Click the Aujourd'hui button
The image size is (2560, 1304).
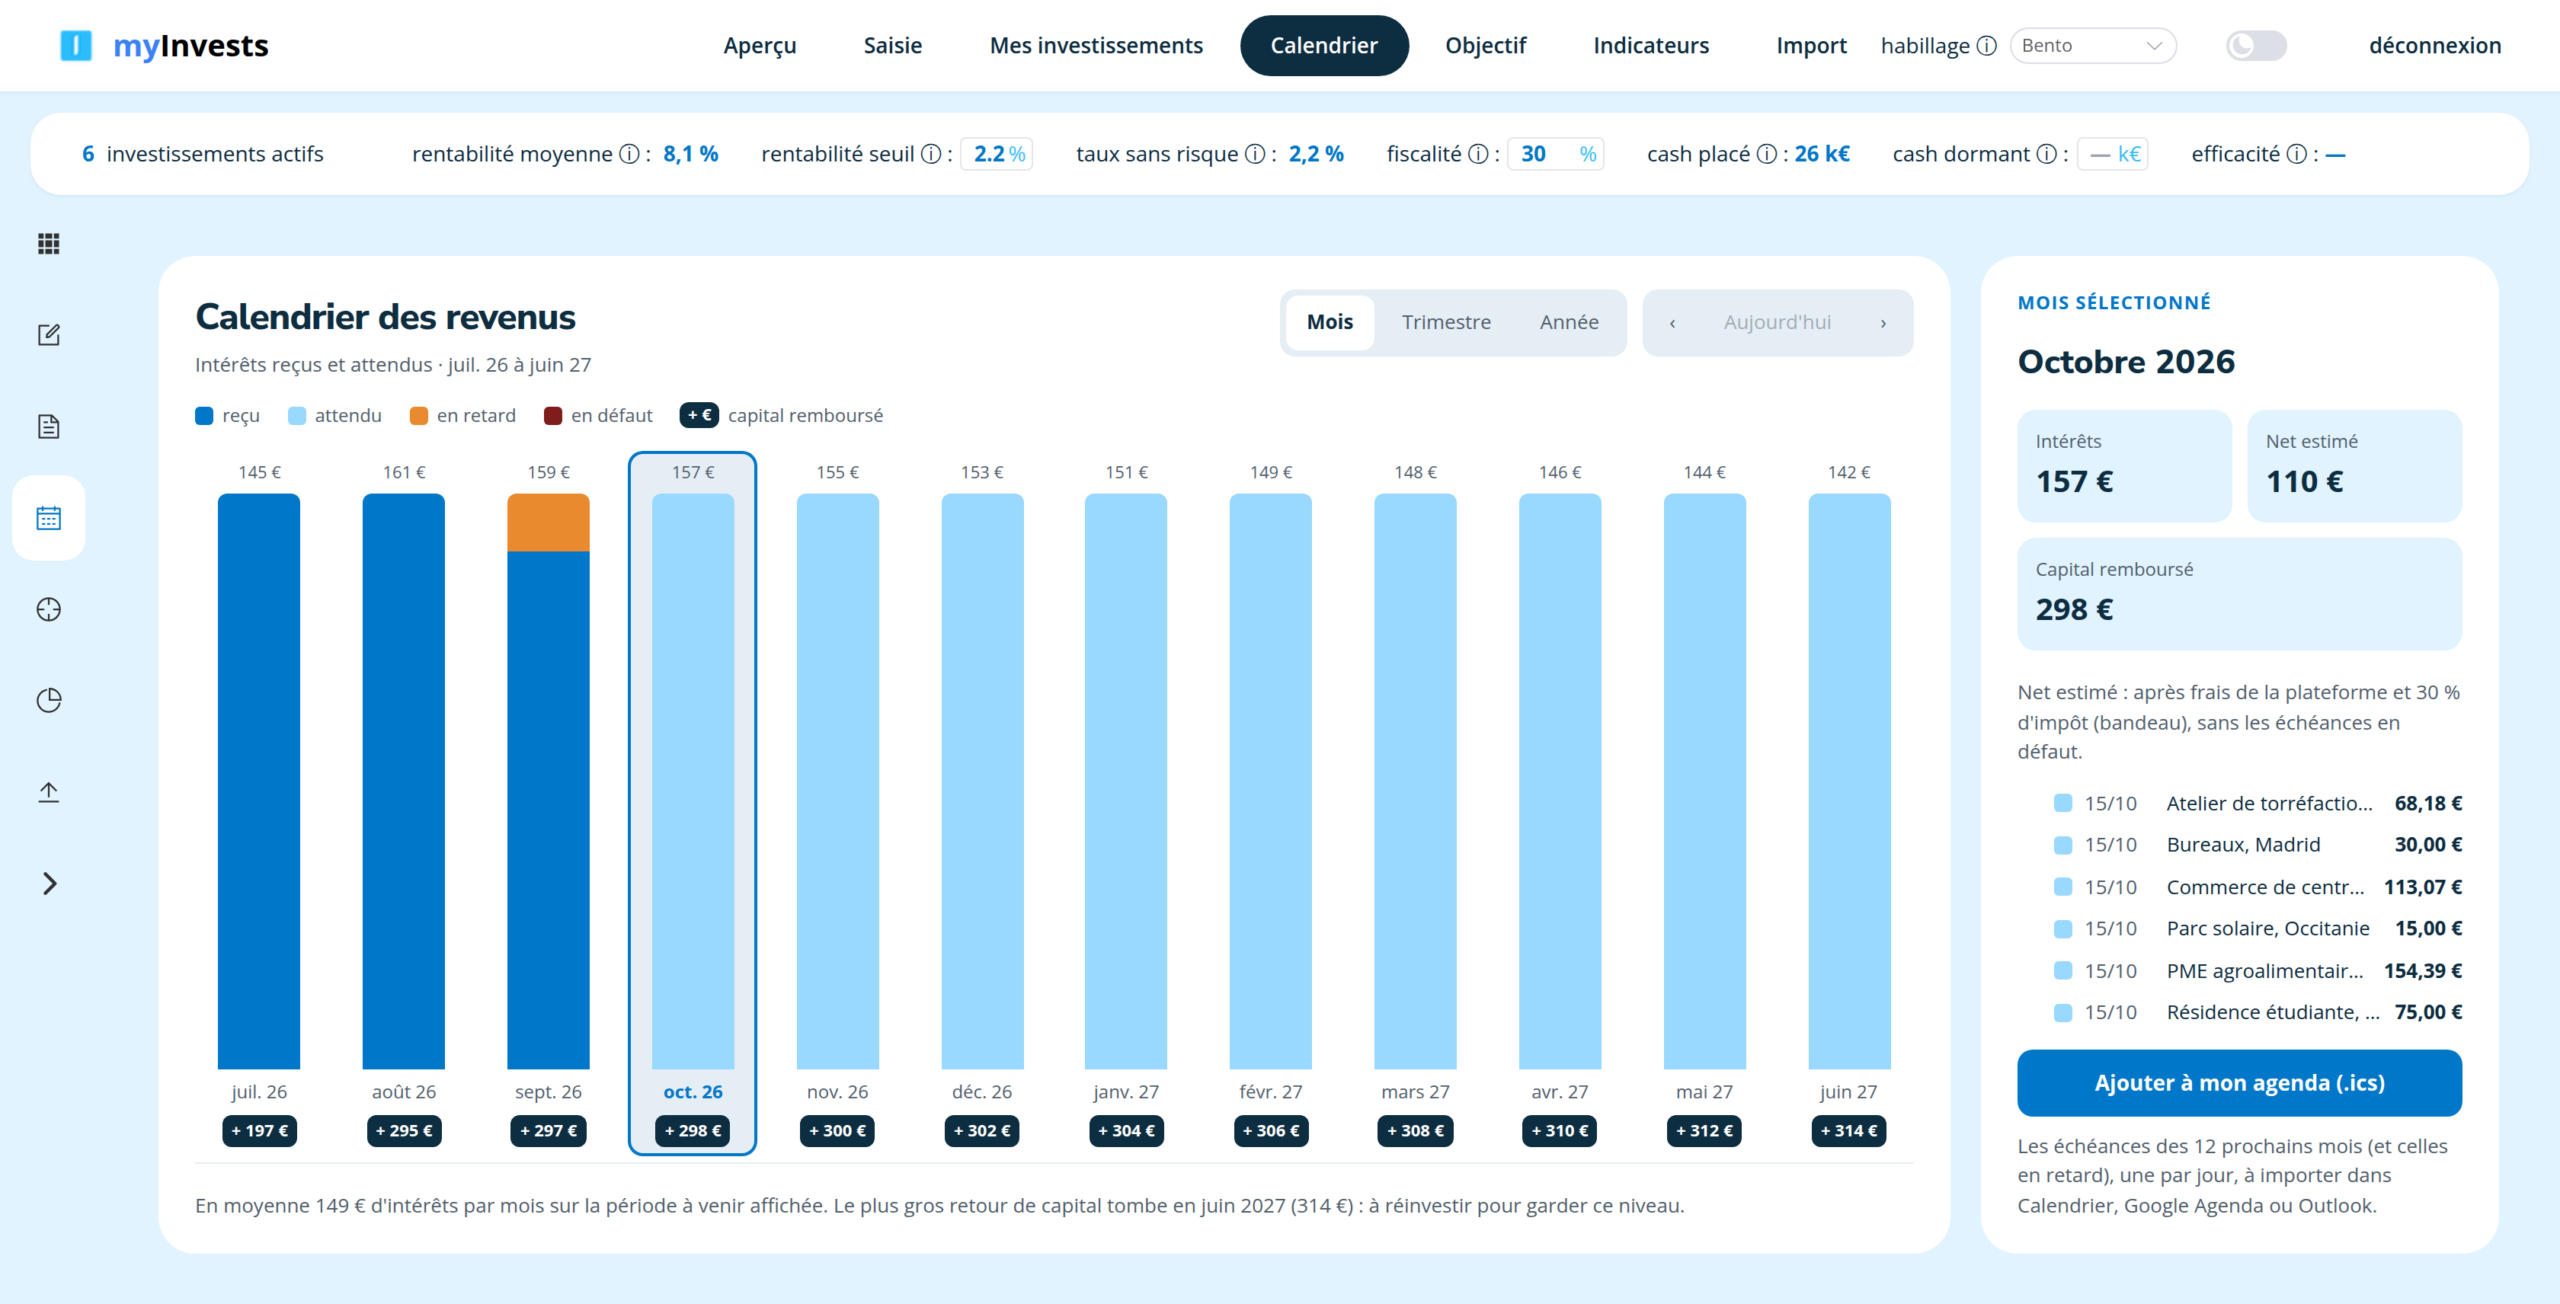[x=1777, y=322]
